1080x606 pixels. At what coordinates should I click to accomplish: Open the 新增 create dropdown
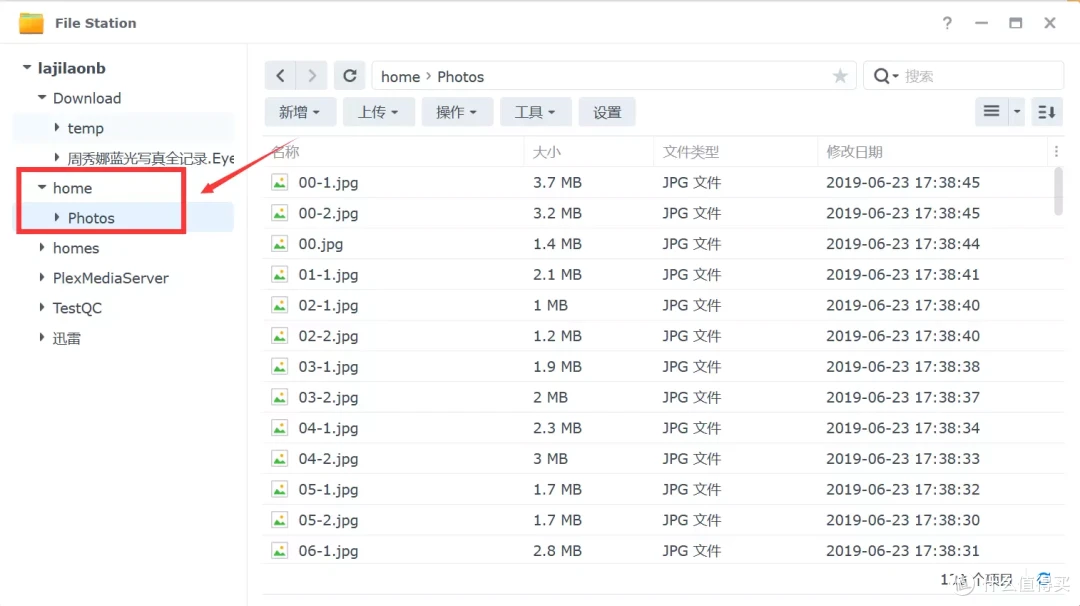(299, 112)
